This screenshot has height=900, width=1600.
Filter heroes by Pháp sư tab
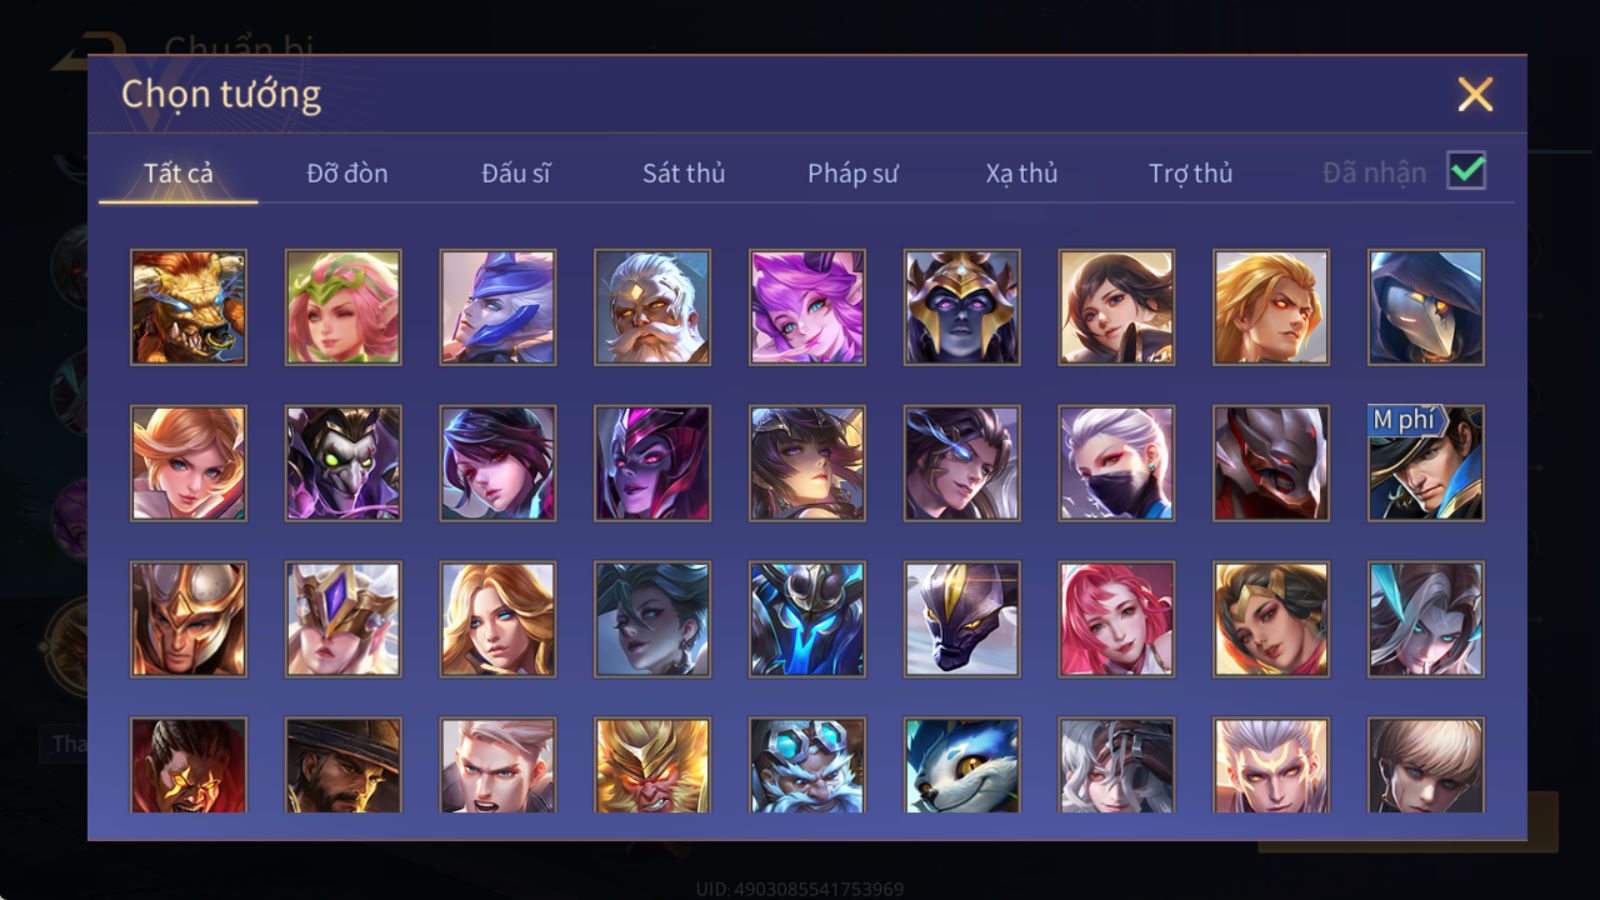(853, 173)
